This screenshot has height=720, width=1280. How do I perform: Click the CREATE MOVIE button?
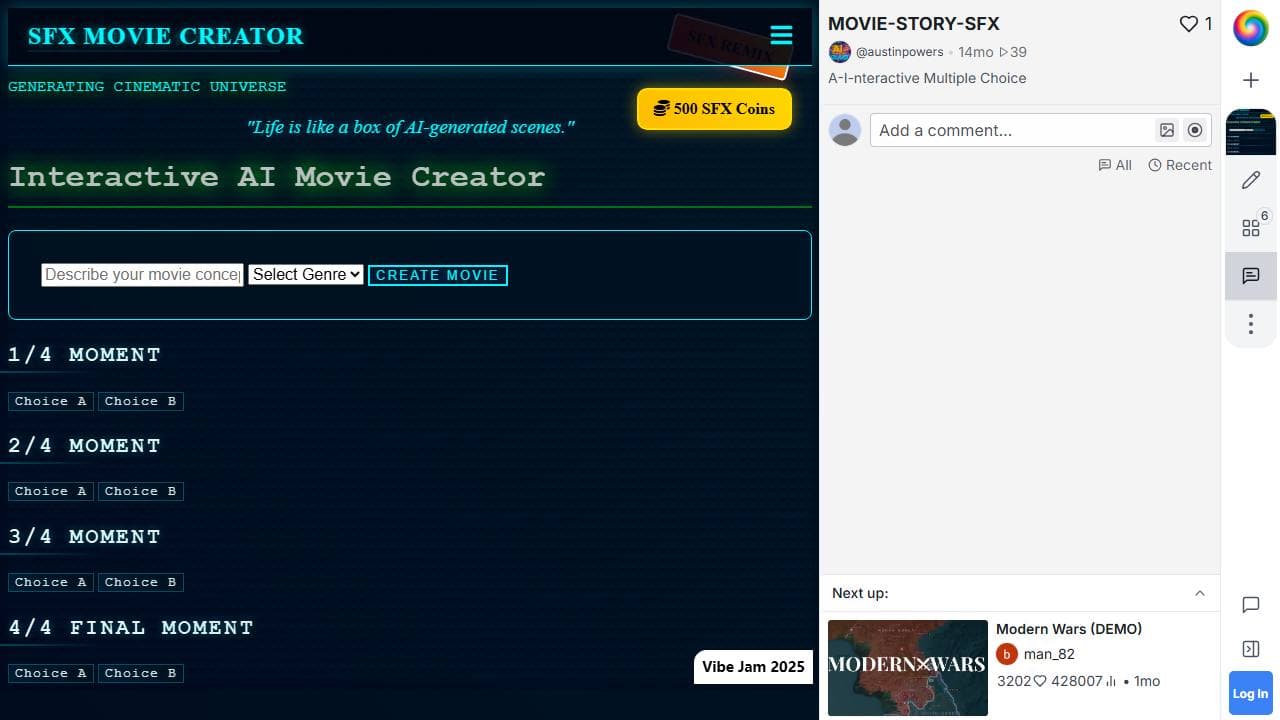coord(438,275)
